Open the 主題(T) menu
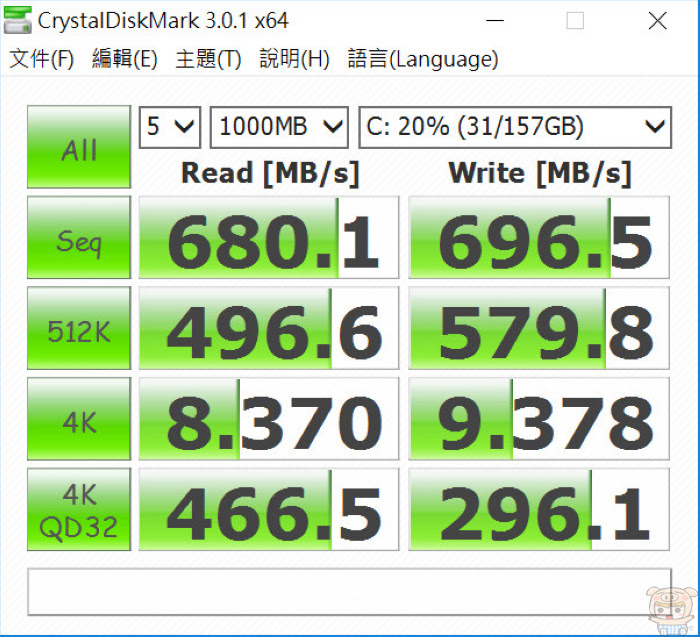Viewport: 700px width, 637px height. pos(208,58)
